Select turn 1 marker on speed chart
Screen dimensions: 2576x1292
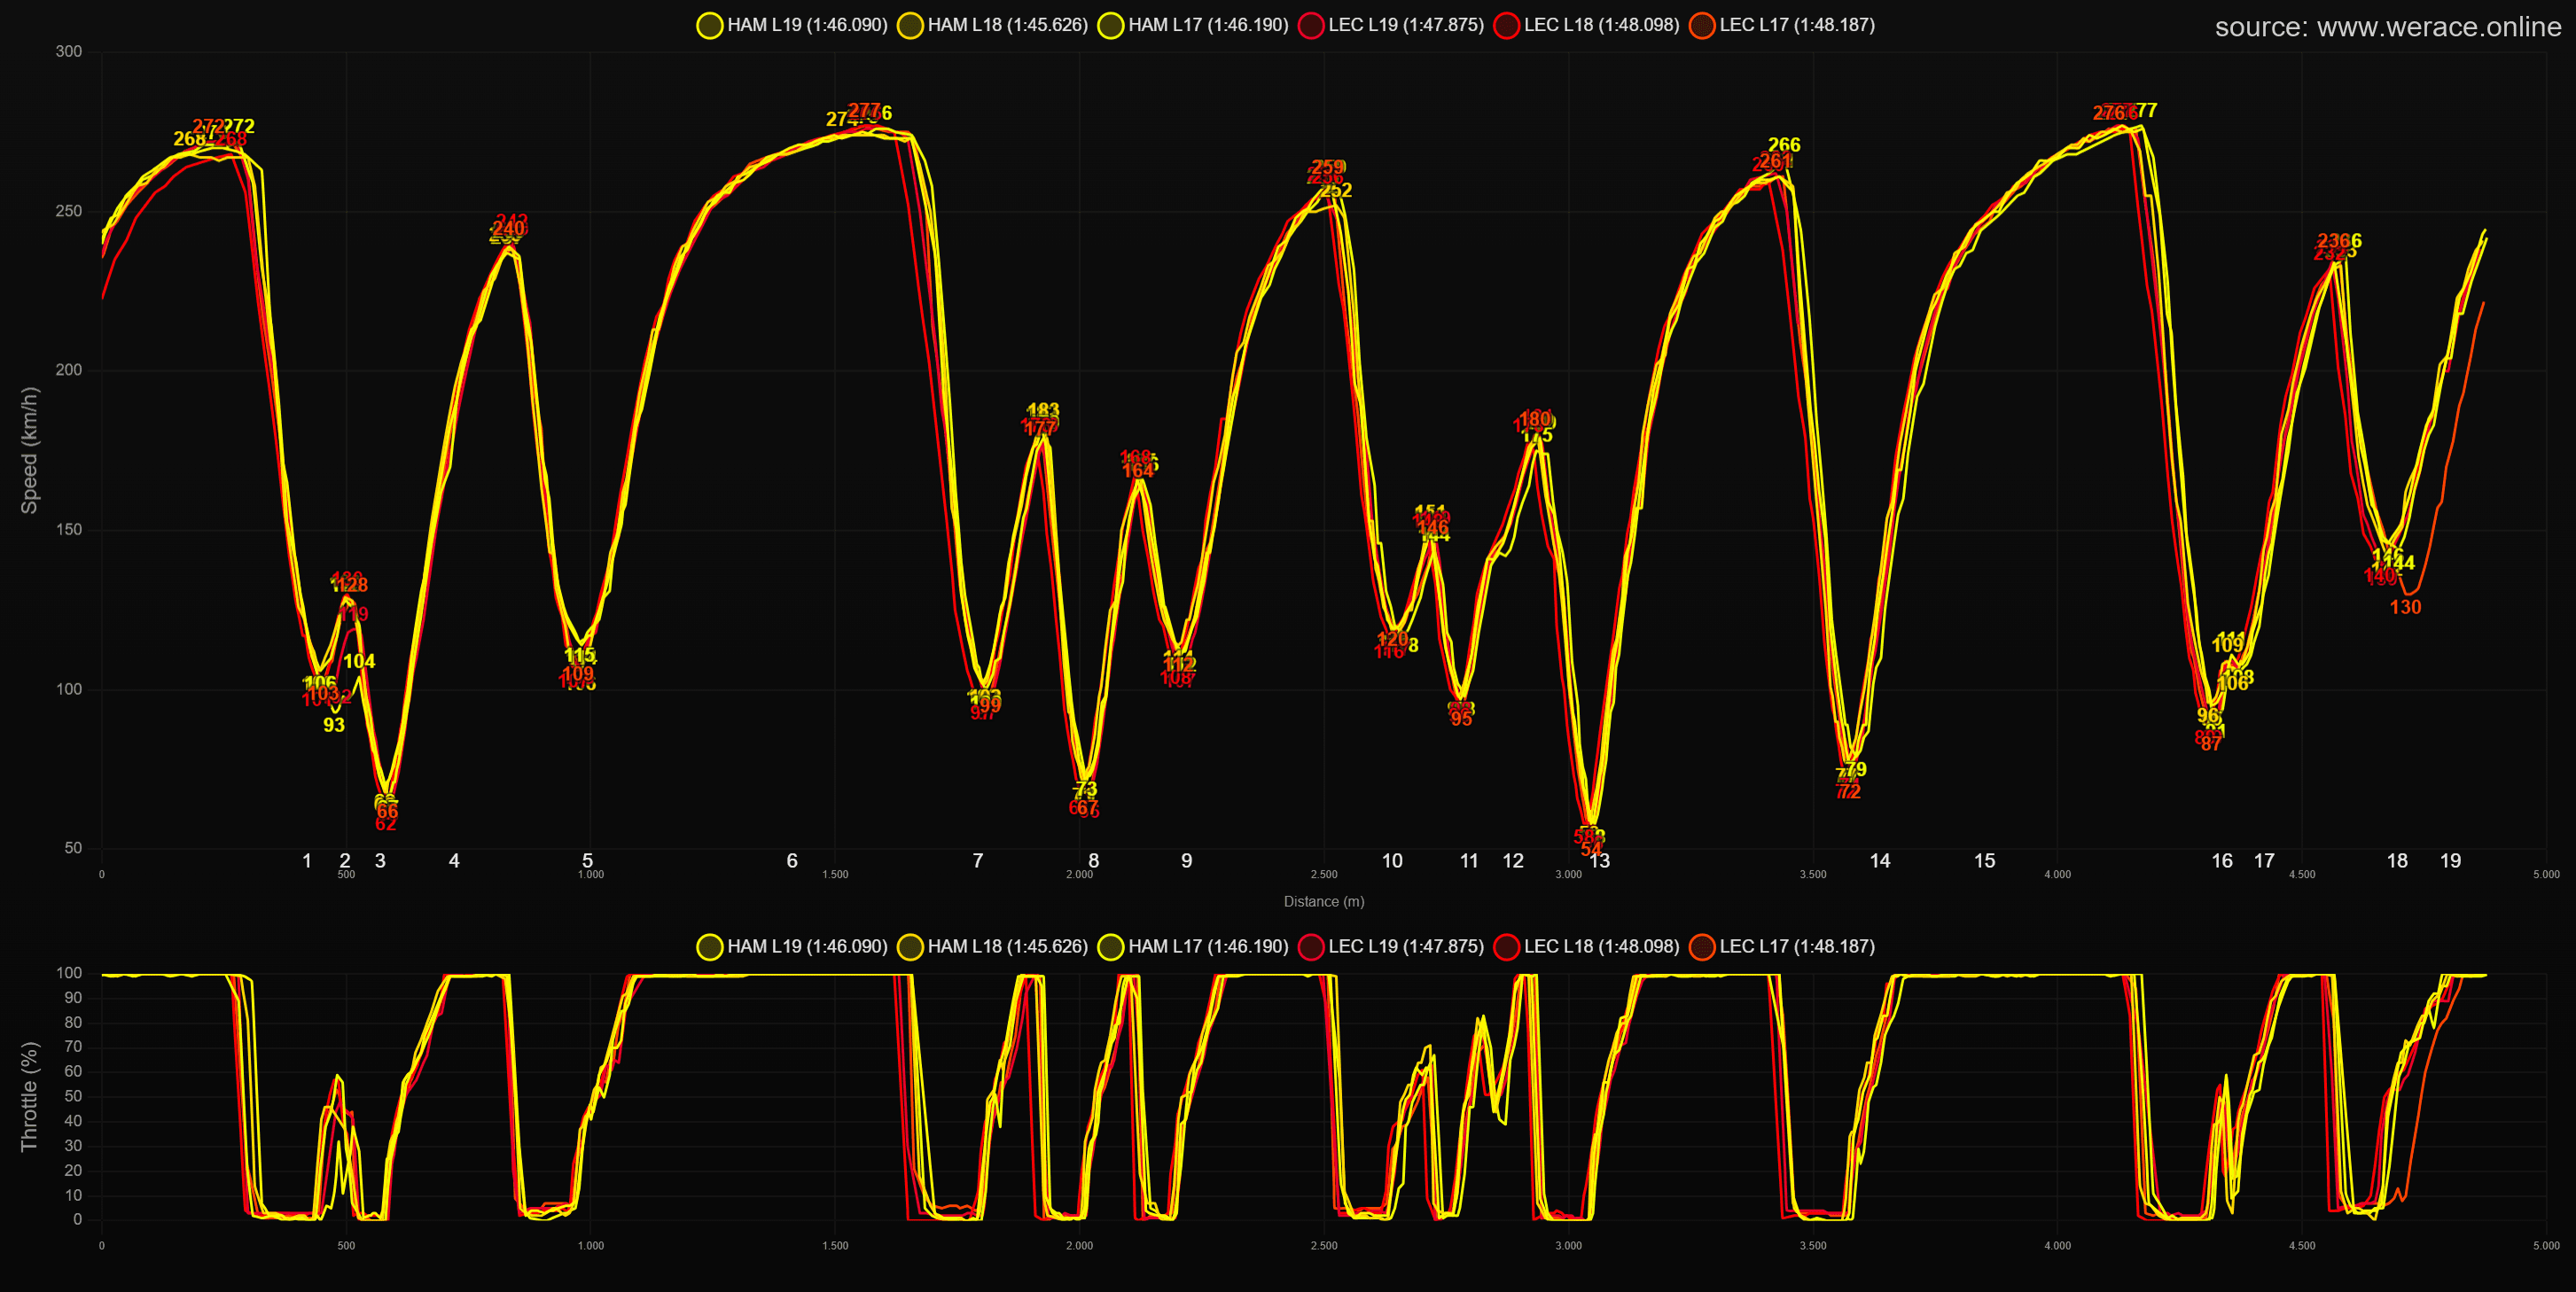307,861
